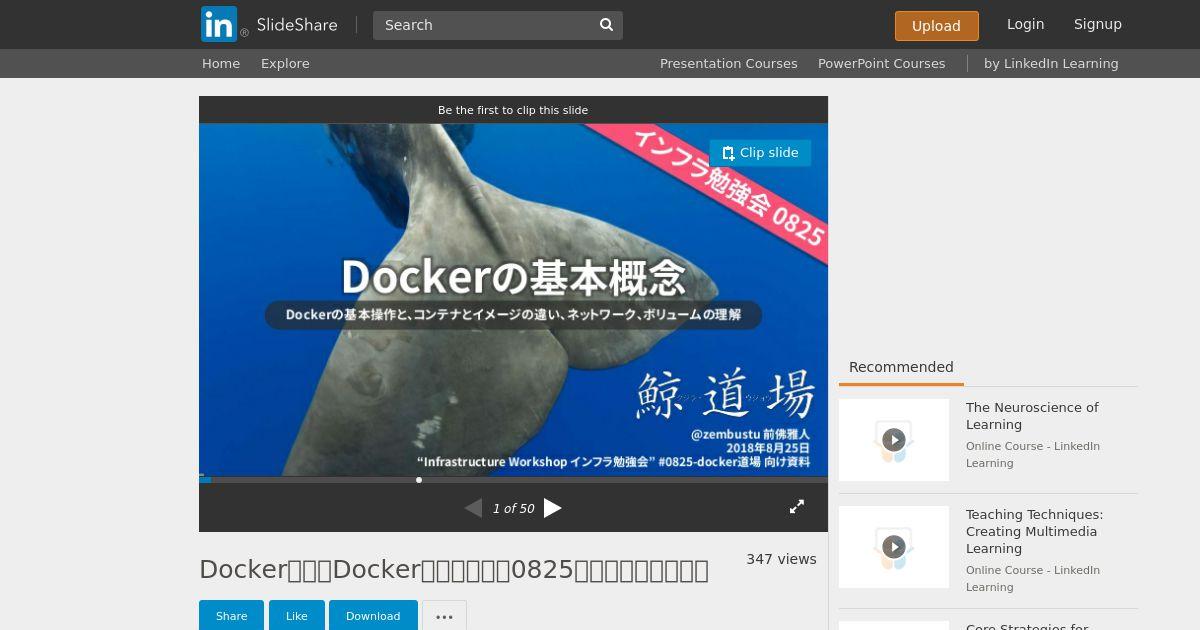Image resolution: width=1200 pixels, height=630 pixels.
Task: Select the Recommended tab
Action: (x=901, y=367)
